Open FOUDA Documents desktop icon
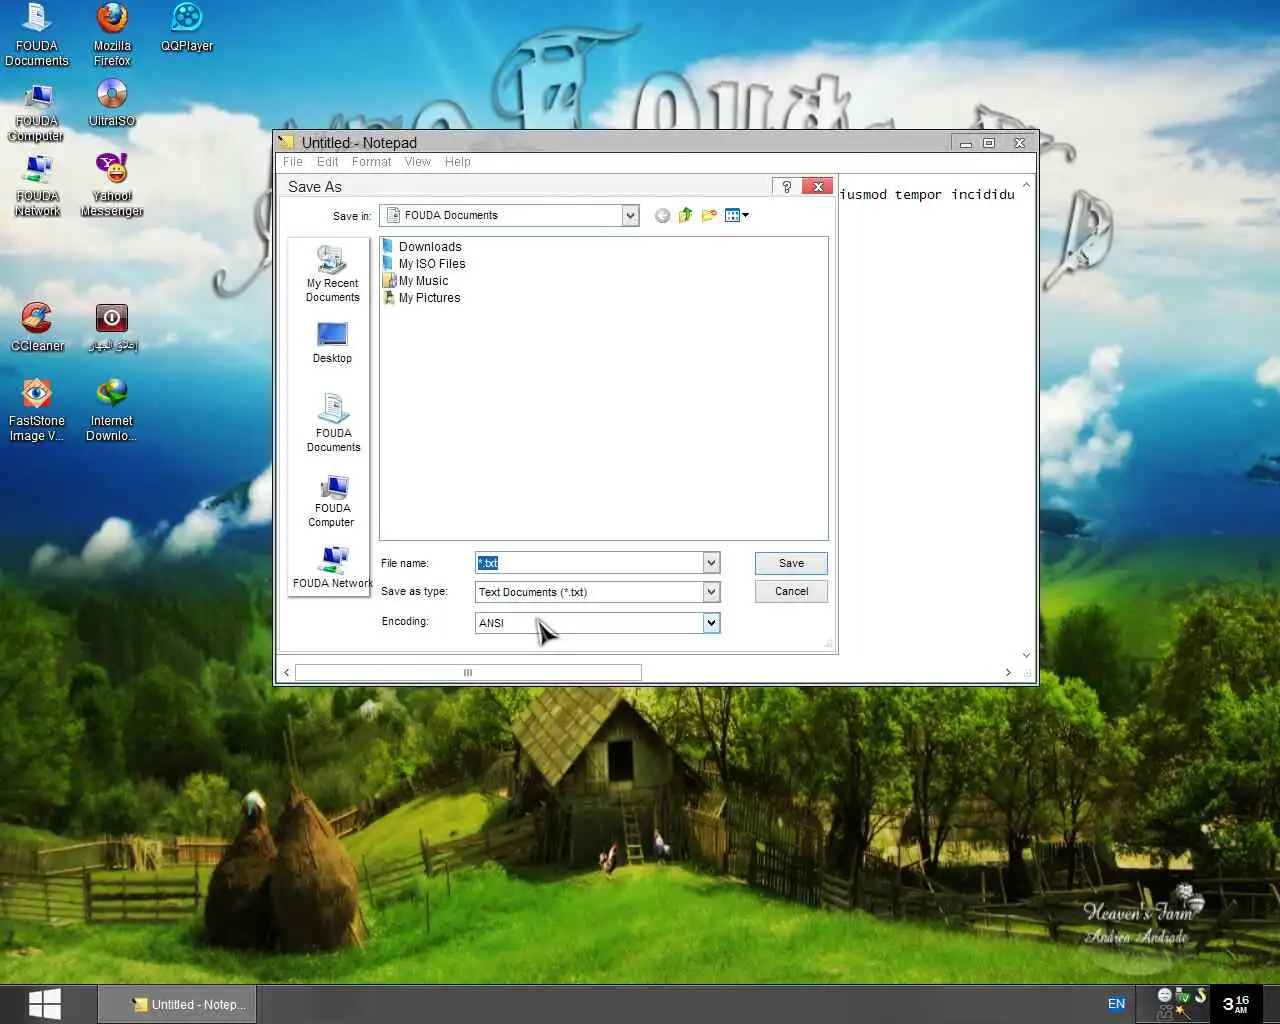Image resolution: width=1280 pixels, height=1024 pixels. coord(37,35)
